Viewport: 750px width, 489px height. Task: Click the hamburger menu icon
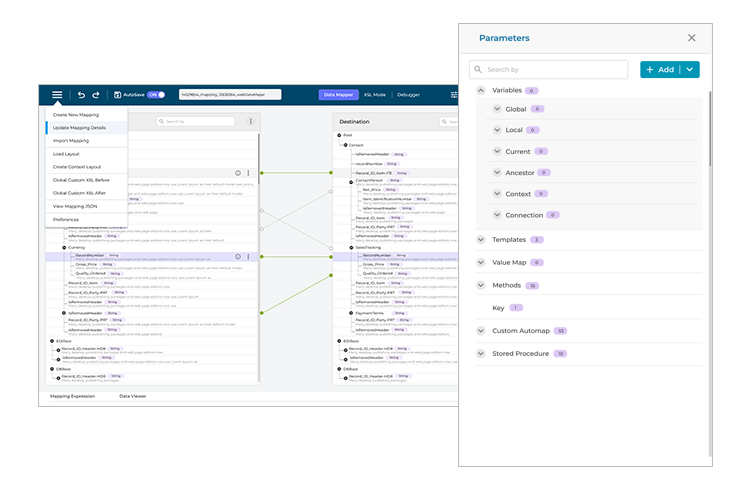pos(57,95)
